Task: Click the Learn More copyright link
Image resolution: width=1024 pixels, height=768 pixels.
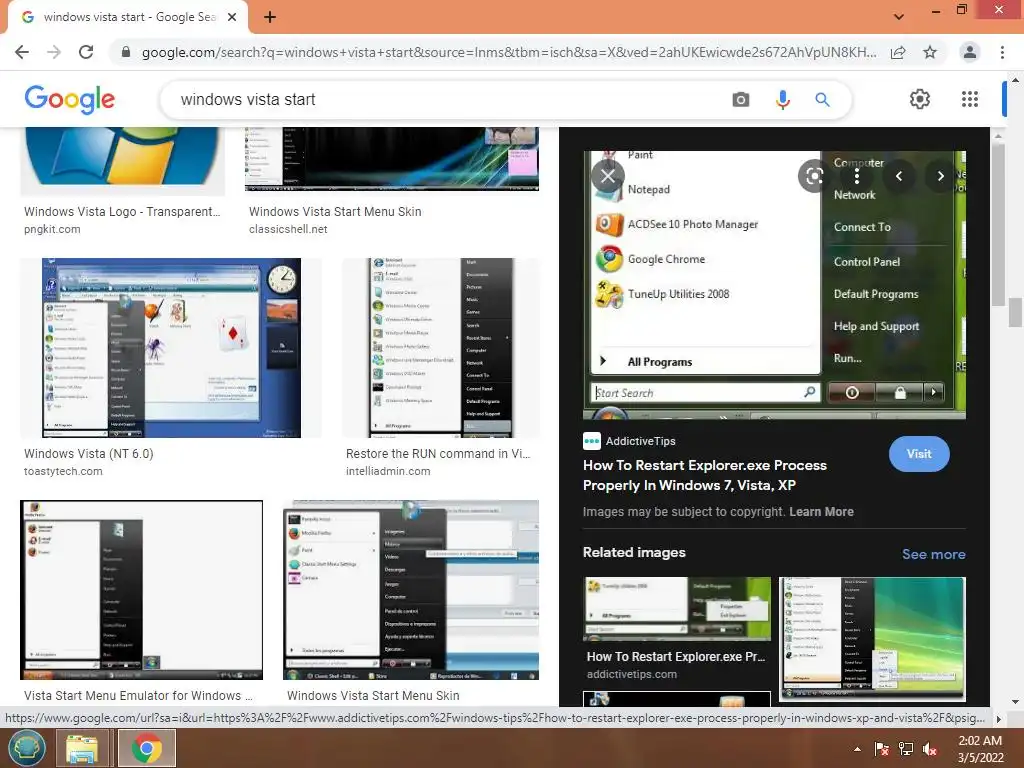Action: (x=821, y=511)
